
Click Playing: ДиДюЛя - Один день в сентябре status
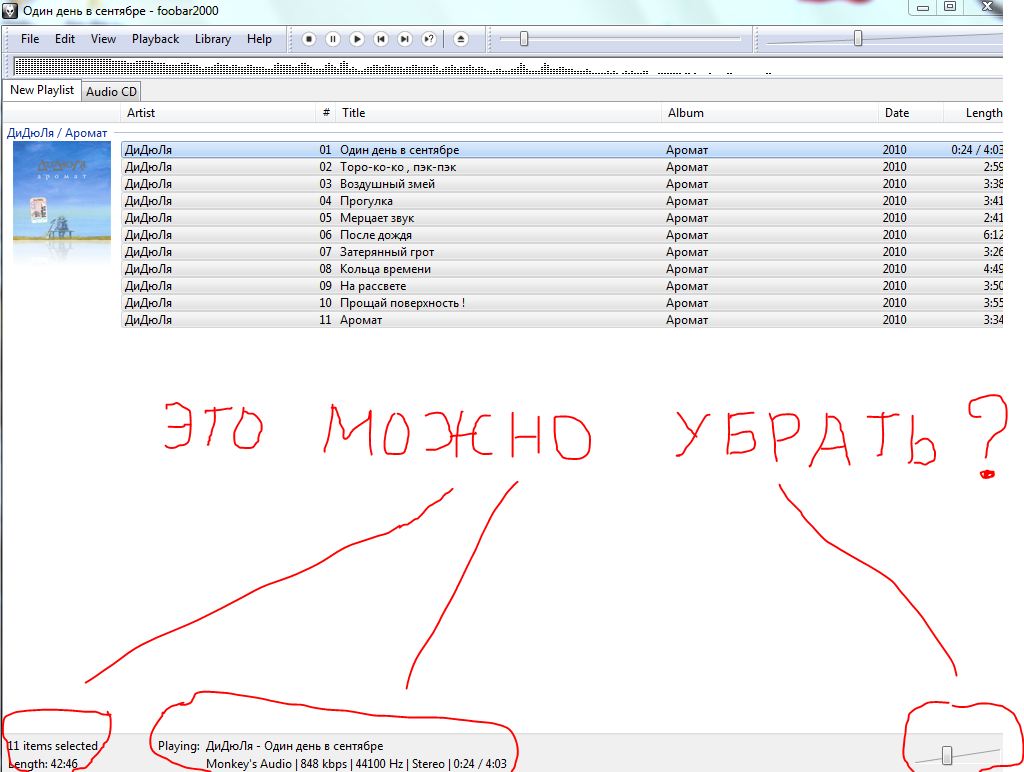point(270,746)
